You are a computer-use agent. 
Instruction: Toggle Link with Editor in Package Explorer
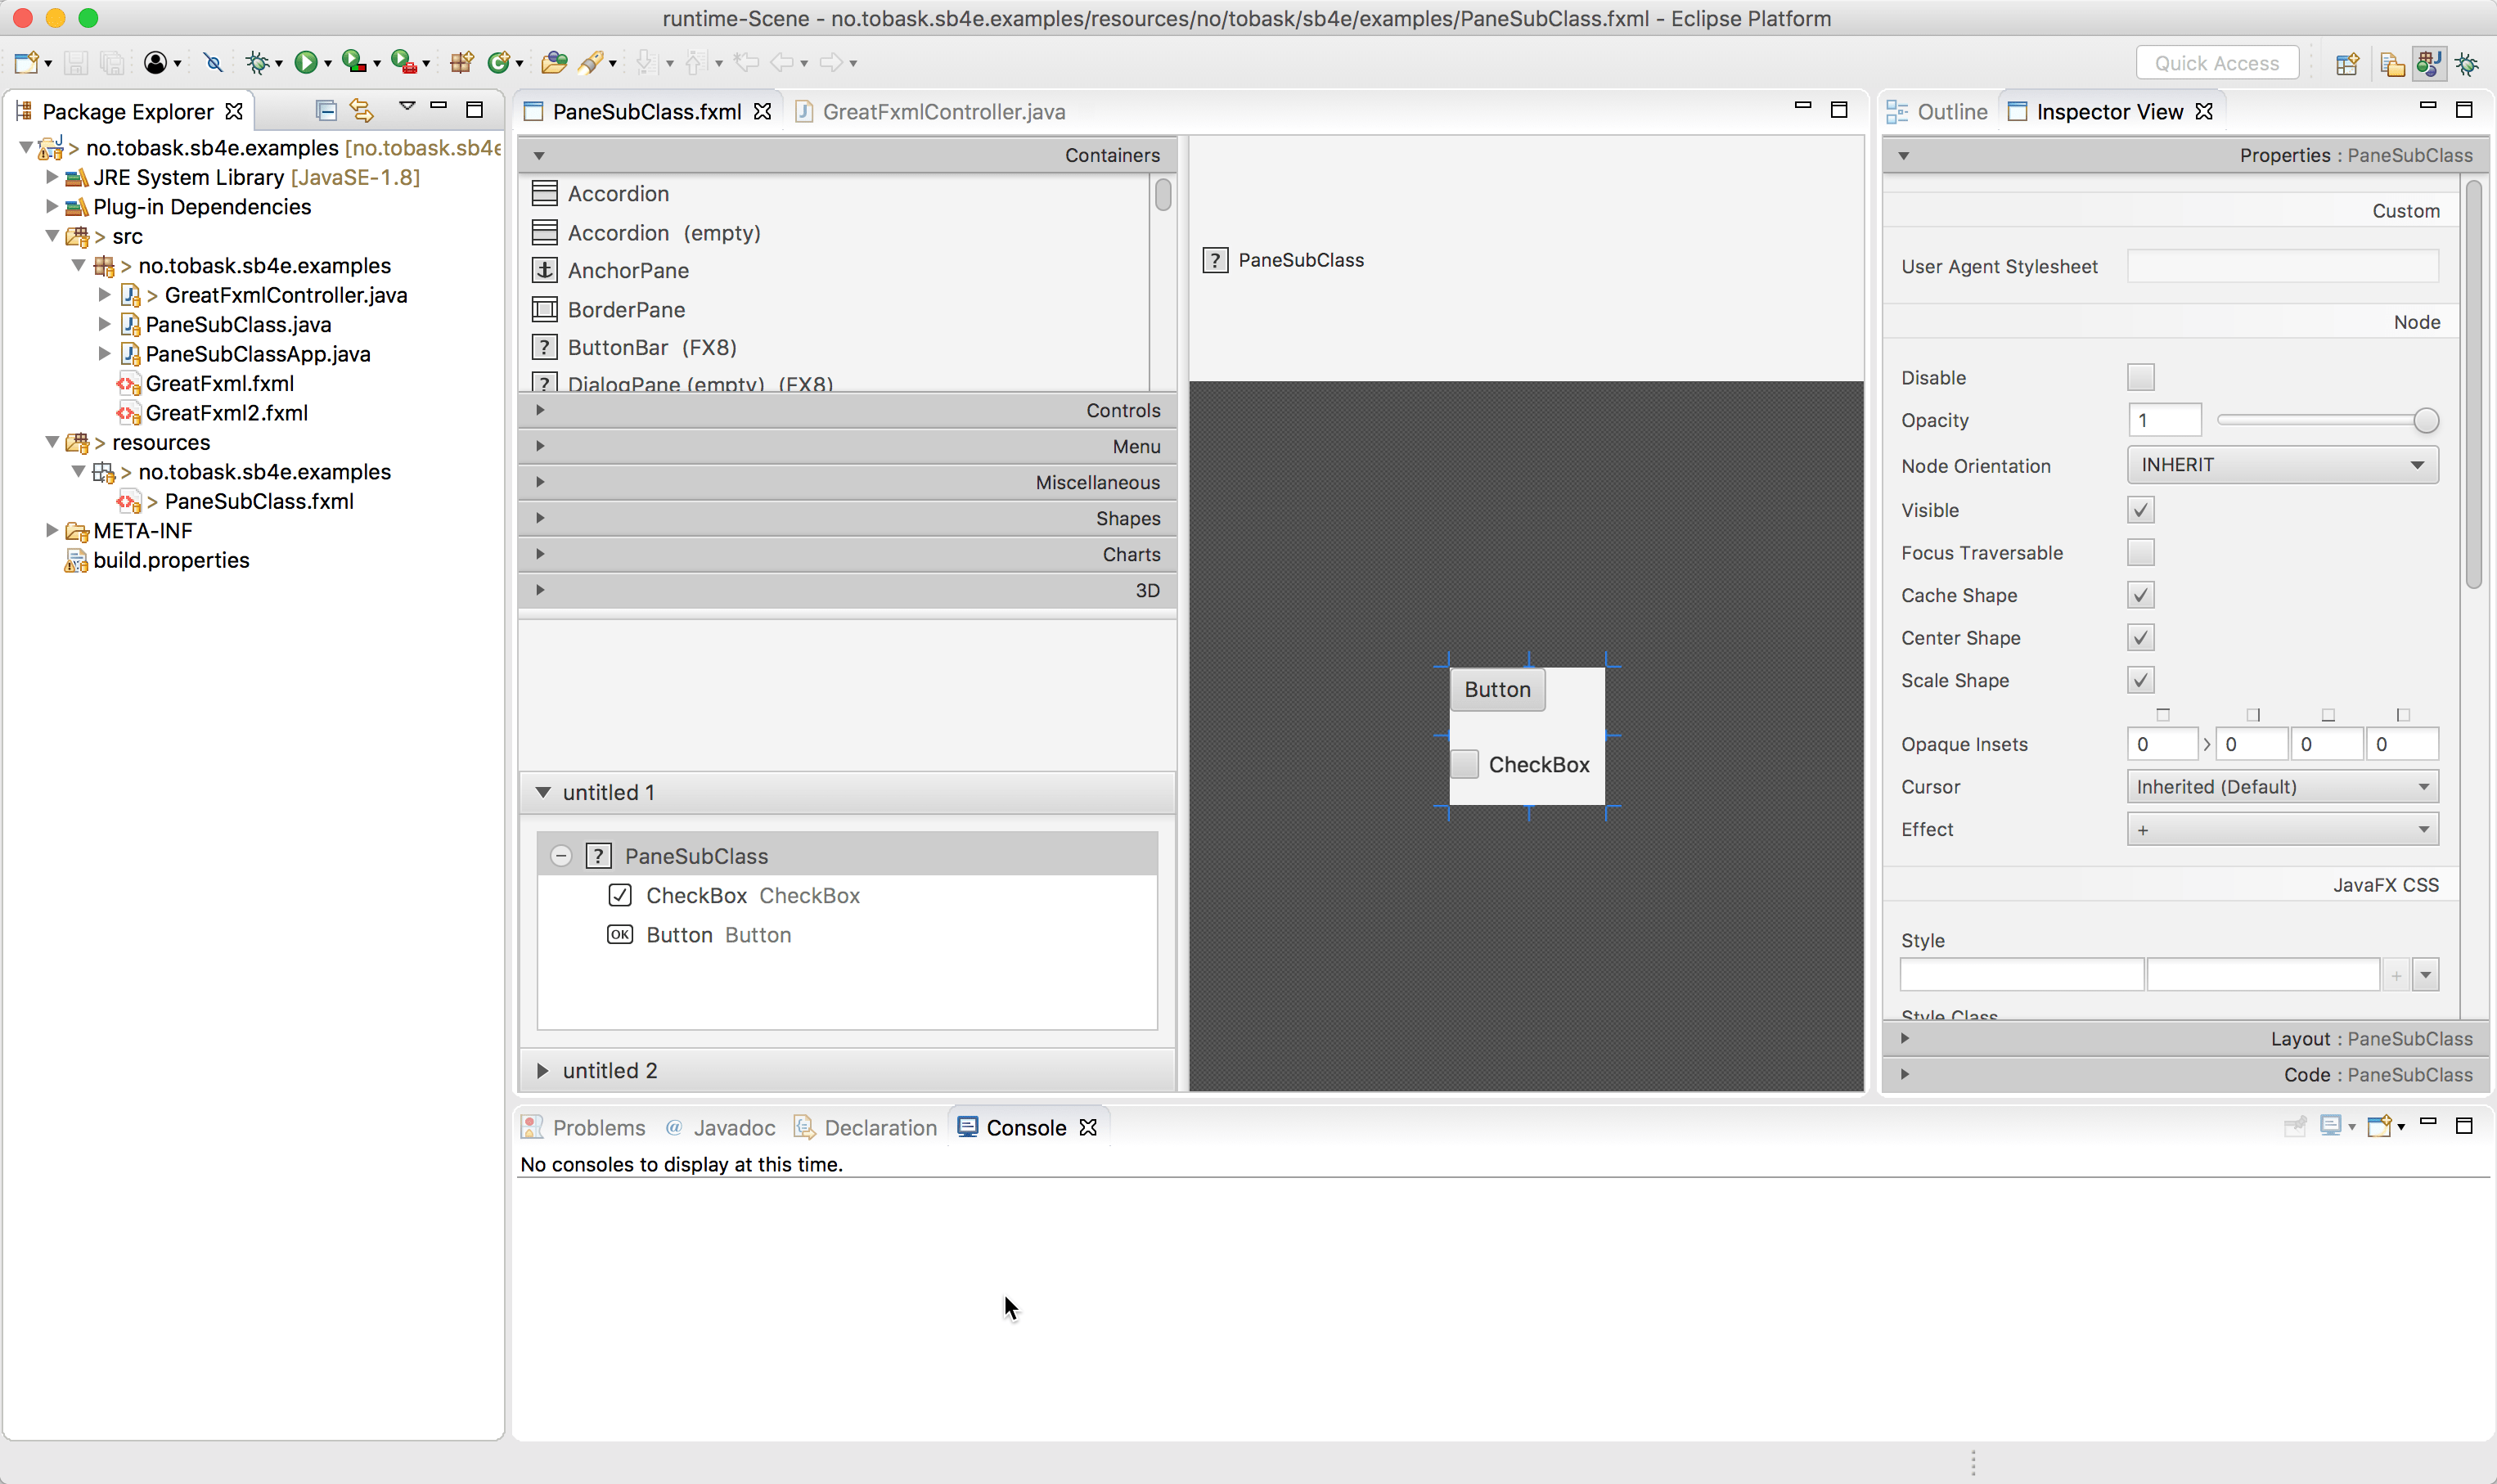point(362,110)
